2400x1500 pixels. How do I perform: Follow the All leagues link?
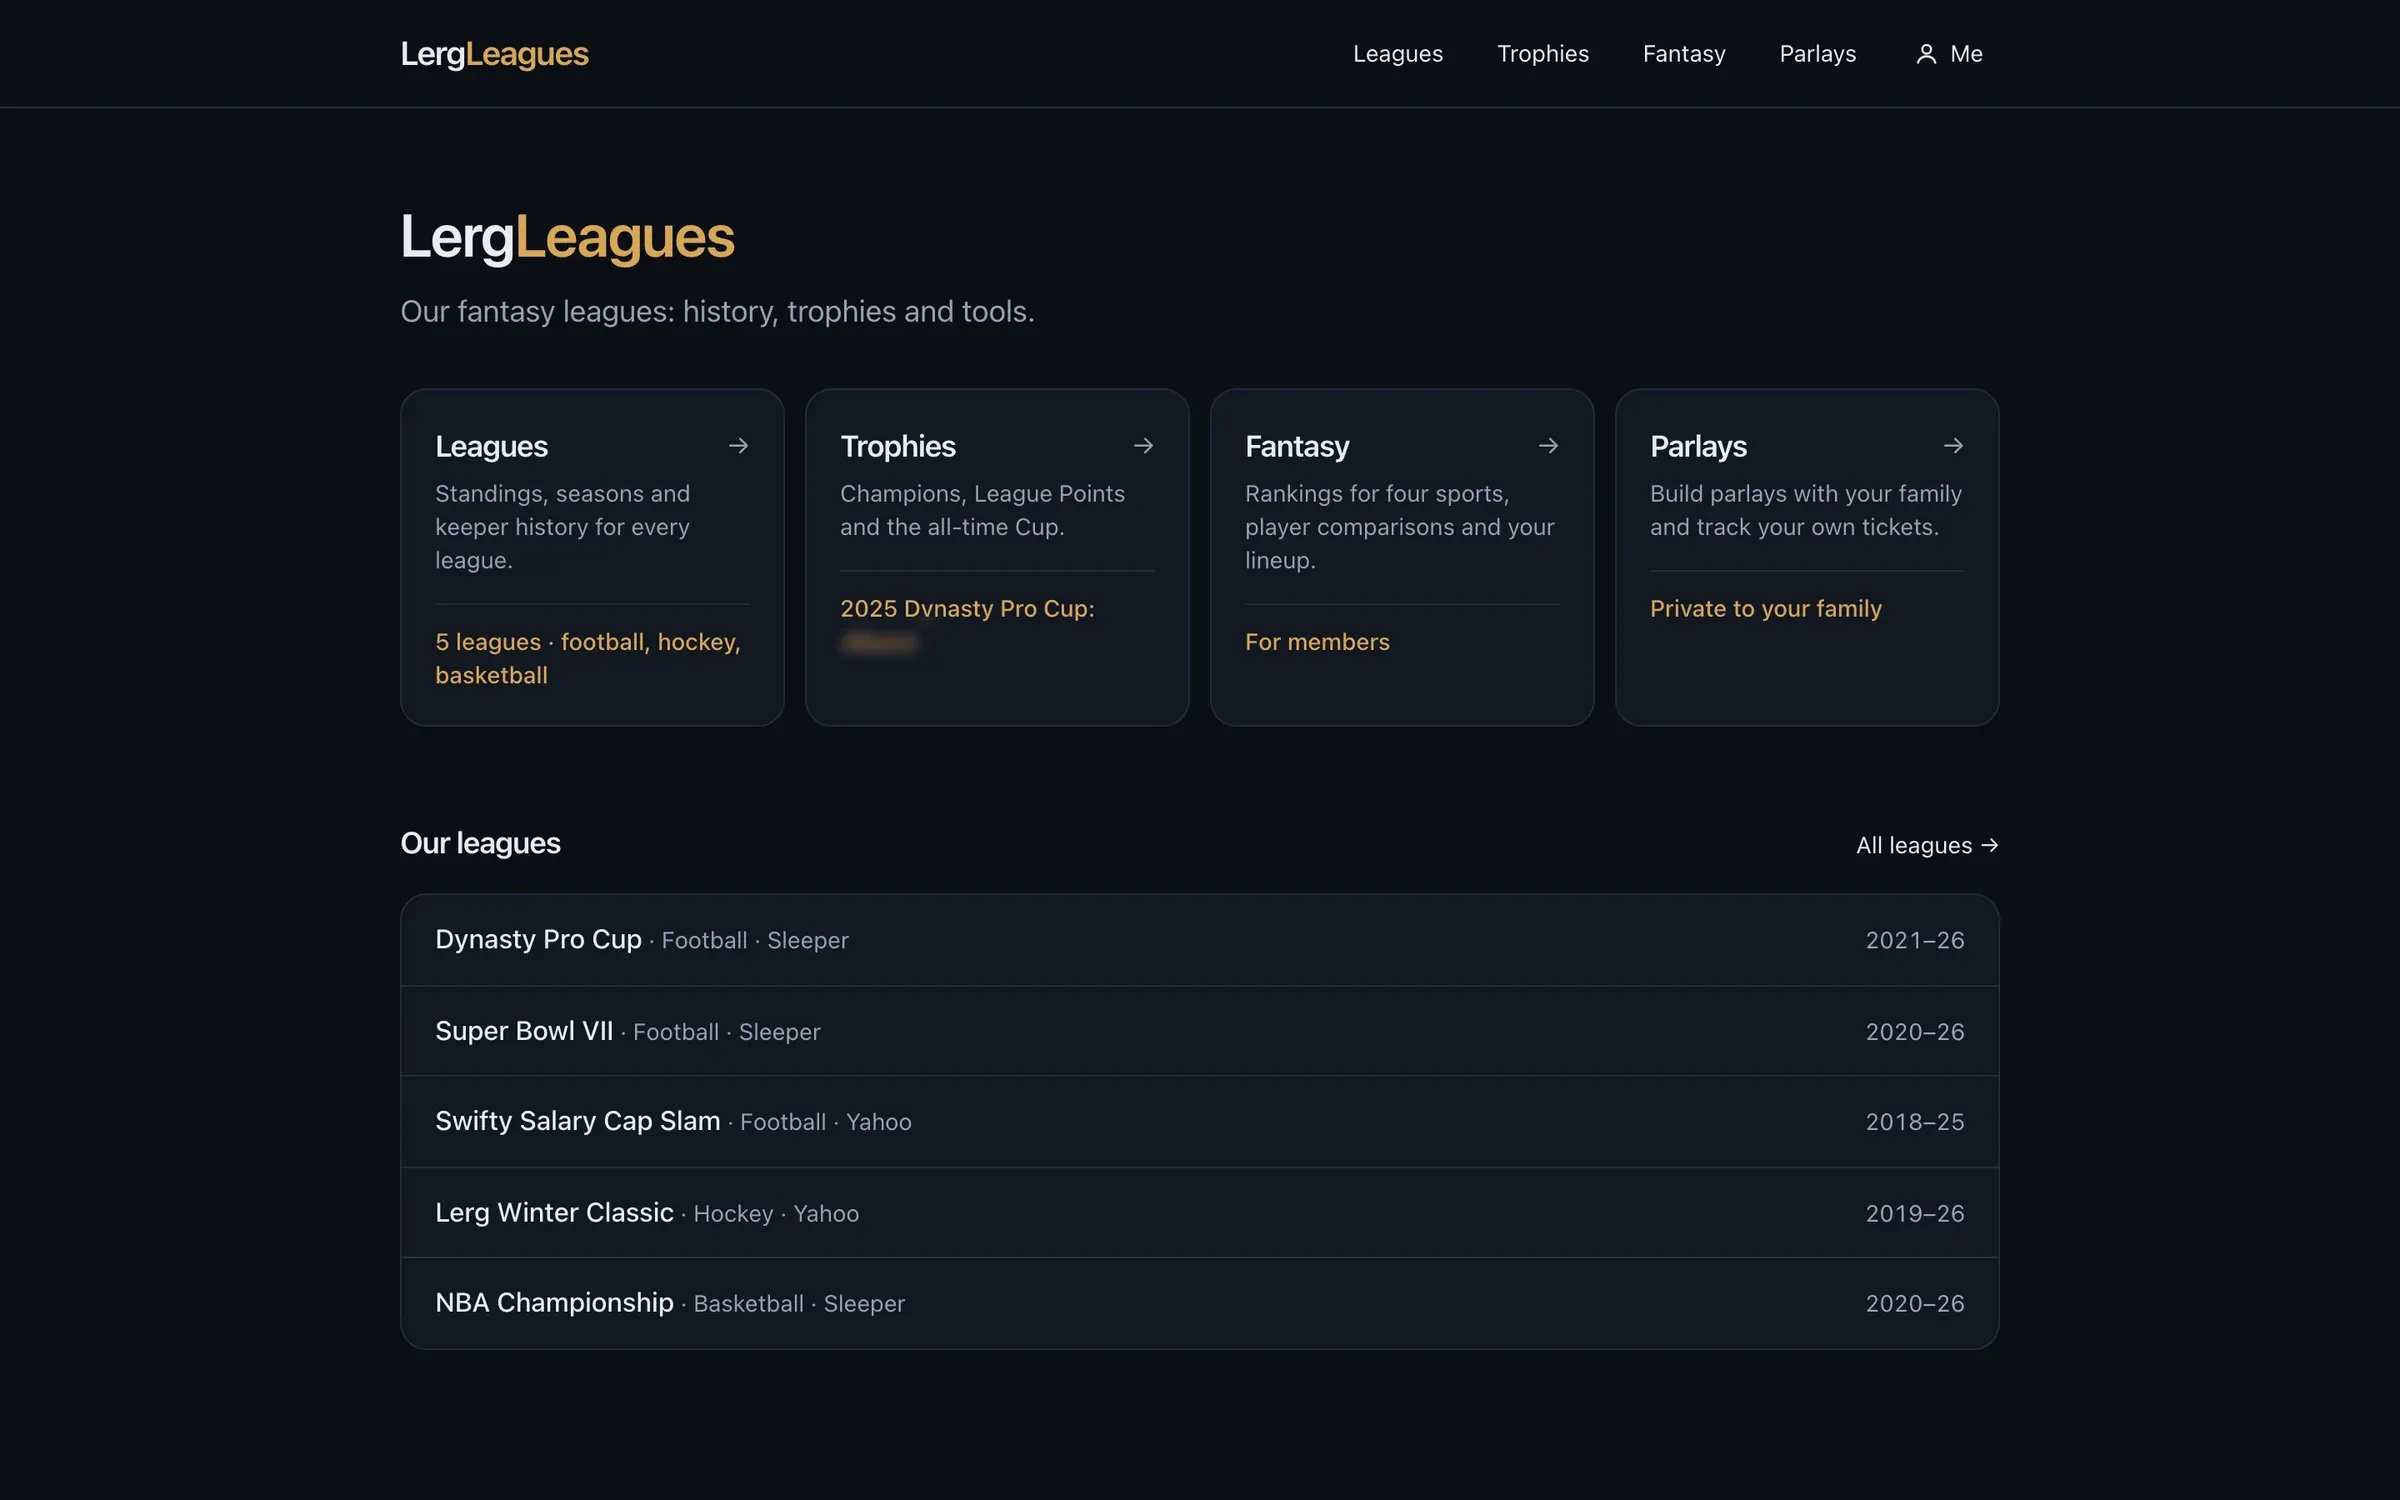(x=1927, y=846)
